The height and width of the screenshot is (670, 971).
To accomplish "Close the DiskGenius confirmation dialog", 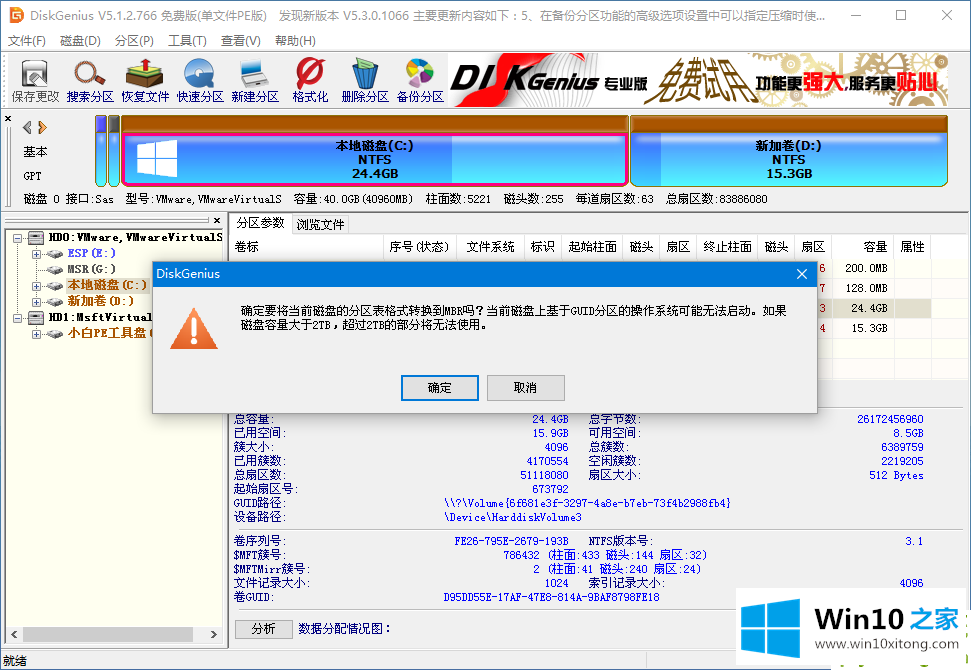I will (x=802, y=274).
